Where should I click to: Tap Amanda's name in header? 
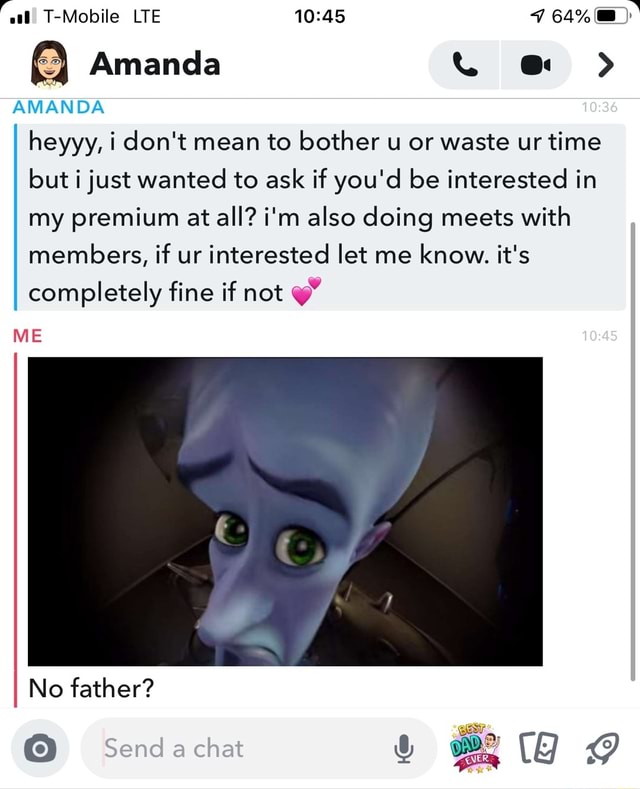click(x=155, y=64)
